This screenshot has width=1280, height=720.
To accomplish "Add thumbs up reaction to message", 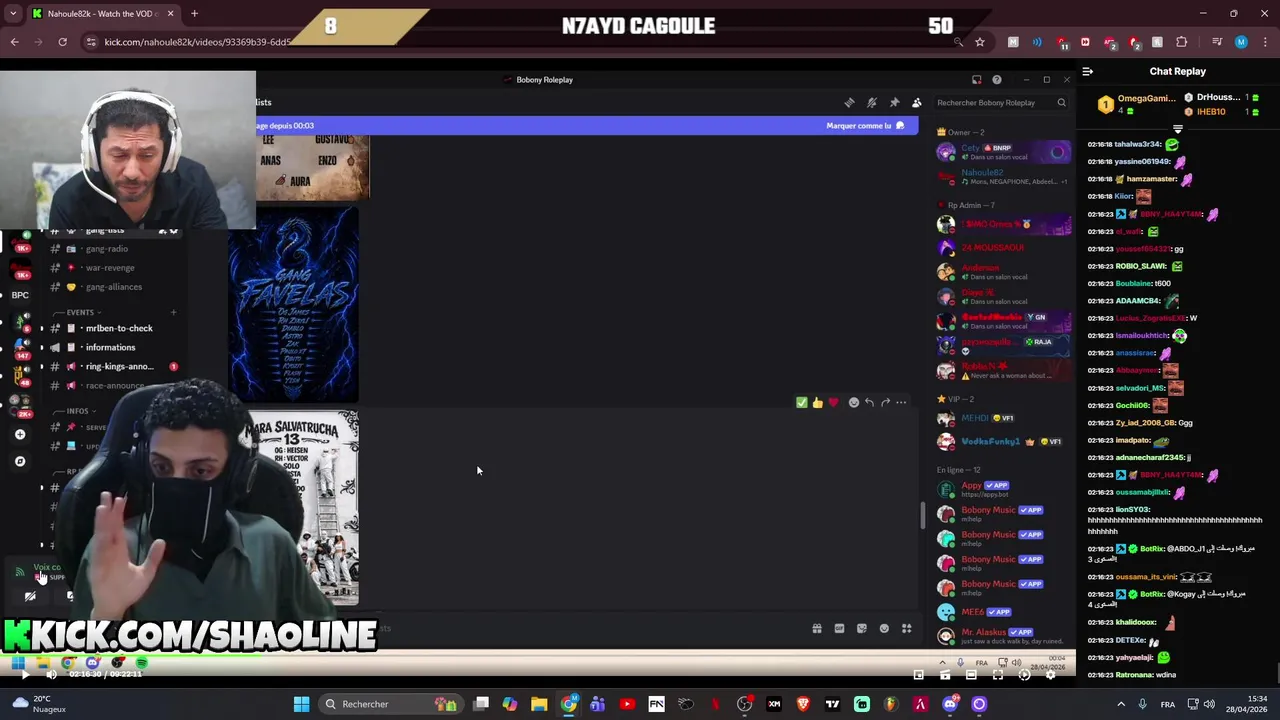I will pyautogui.click(x=818, y=402).
